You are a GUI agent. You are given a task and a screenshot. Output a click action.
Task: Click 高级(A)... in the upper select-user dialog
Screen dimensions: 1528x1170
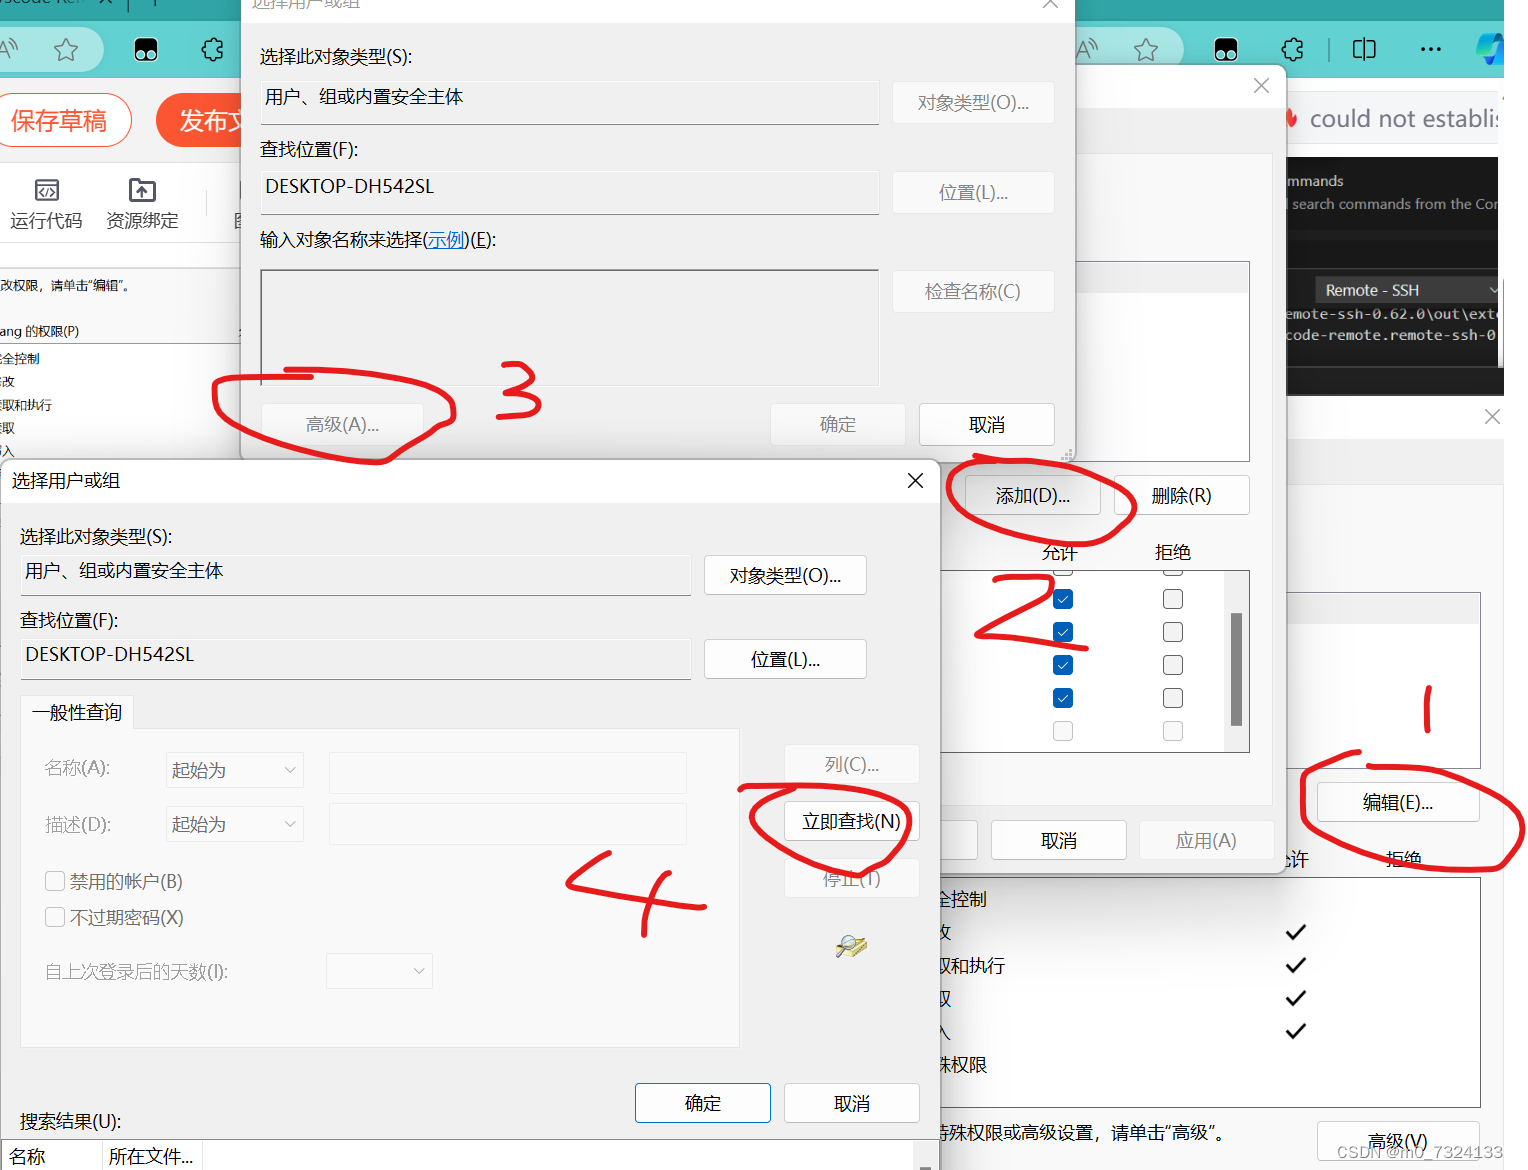click(x=342, y=425)
